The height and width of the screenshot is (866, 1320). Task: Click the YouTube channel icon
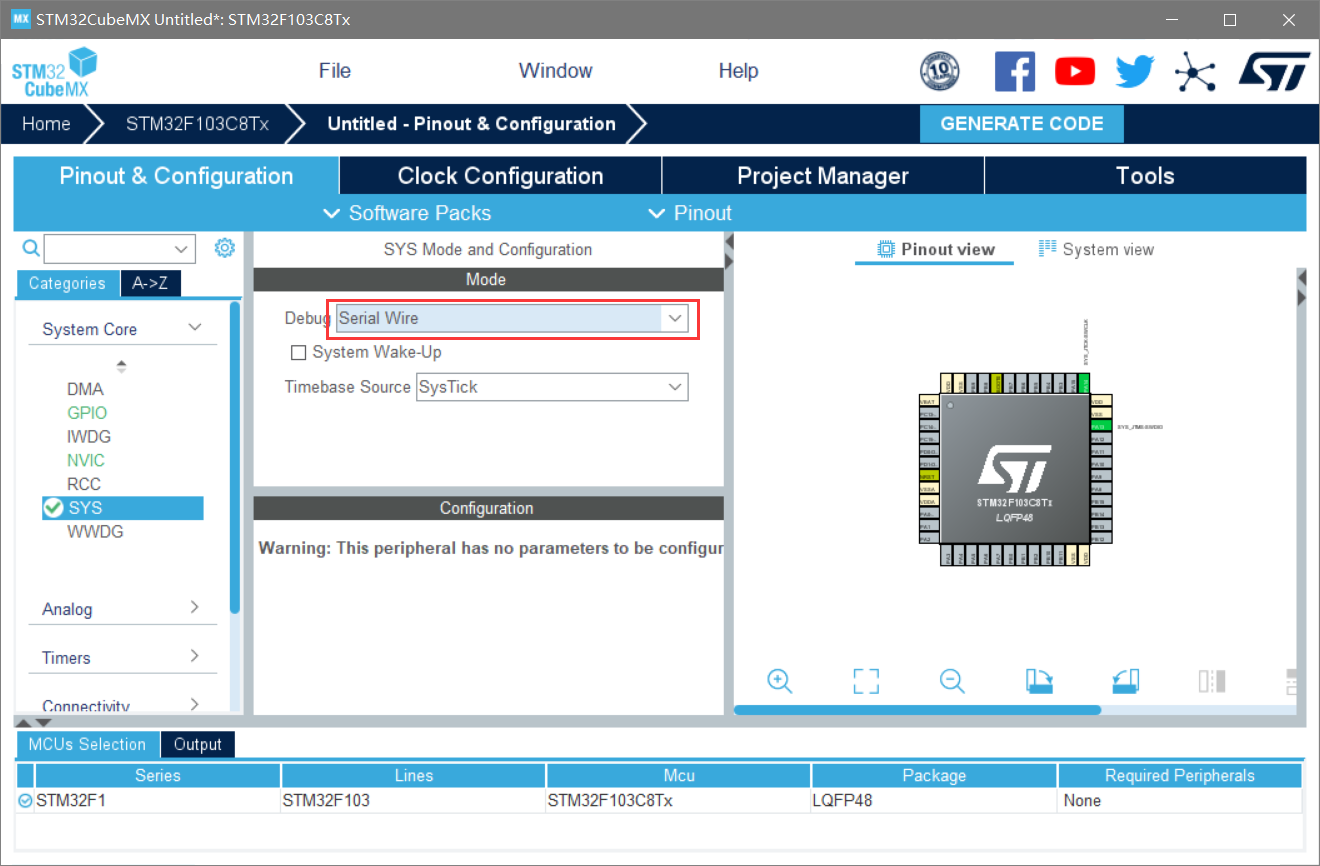coord(1075,71)
